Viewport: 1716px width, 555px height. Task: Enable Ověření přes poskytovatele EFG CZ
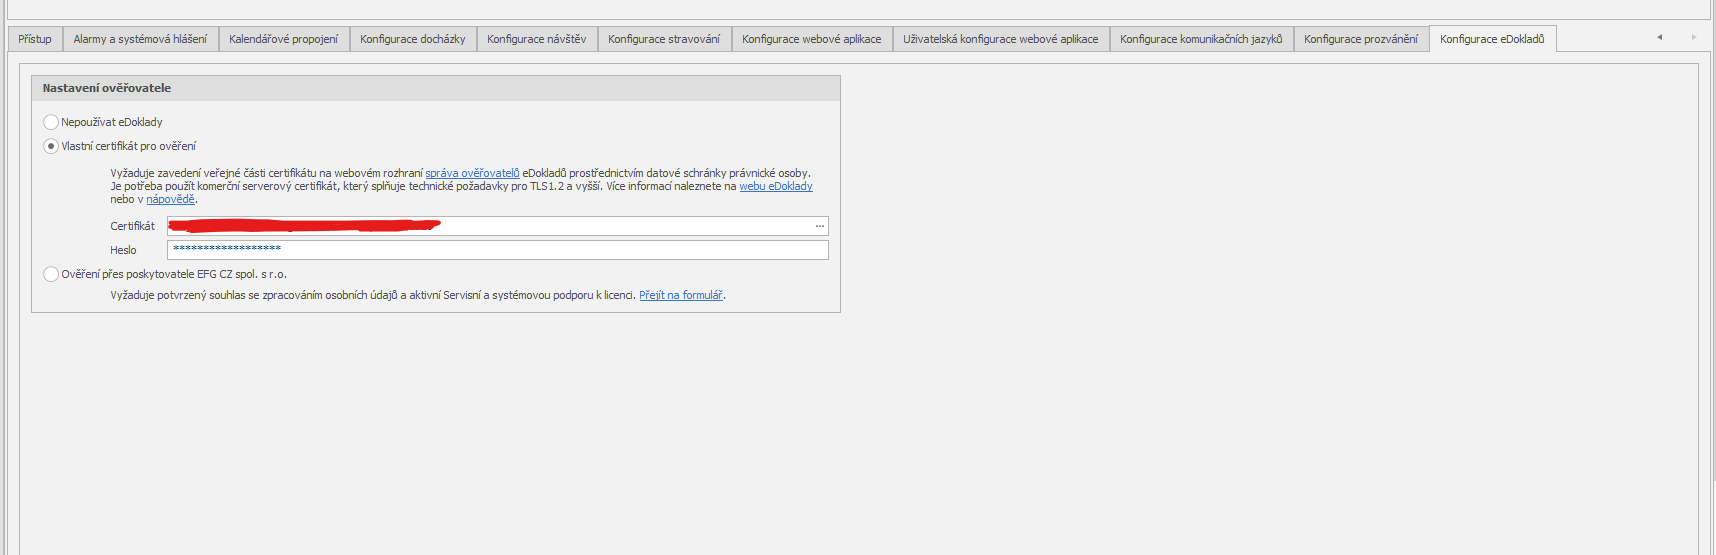click(51, 274)
